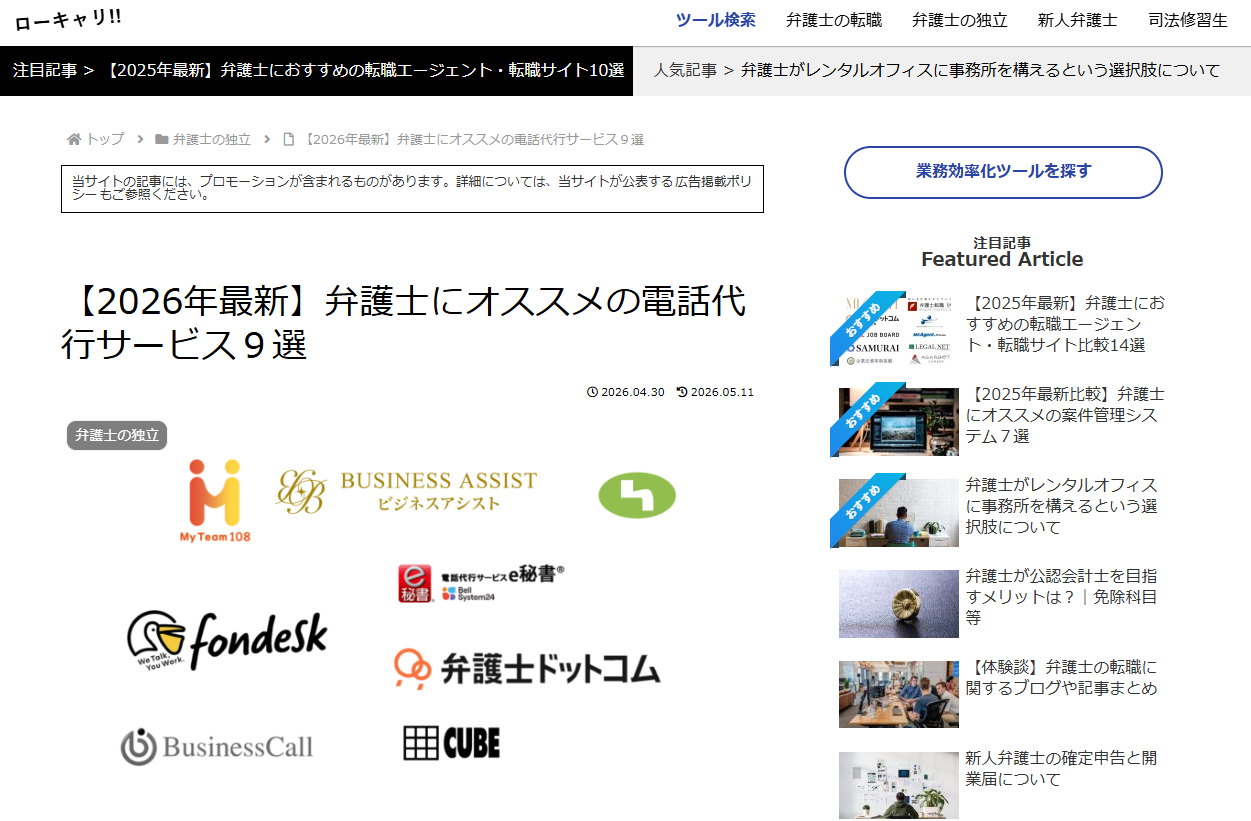Image resolution: width=1251 pixels, height=821 pixels.
Task: Click the 弁護士ドットコム logo
Action: coord(527,668)
